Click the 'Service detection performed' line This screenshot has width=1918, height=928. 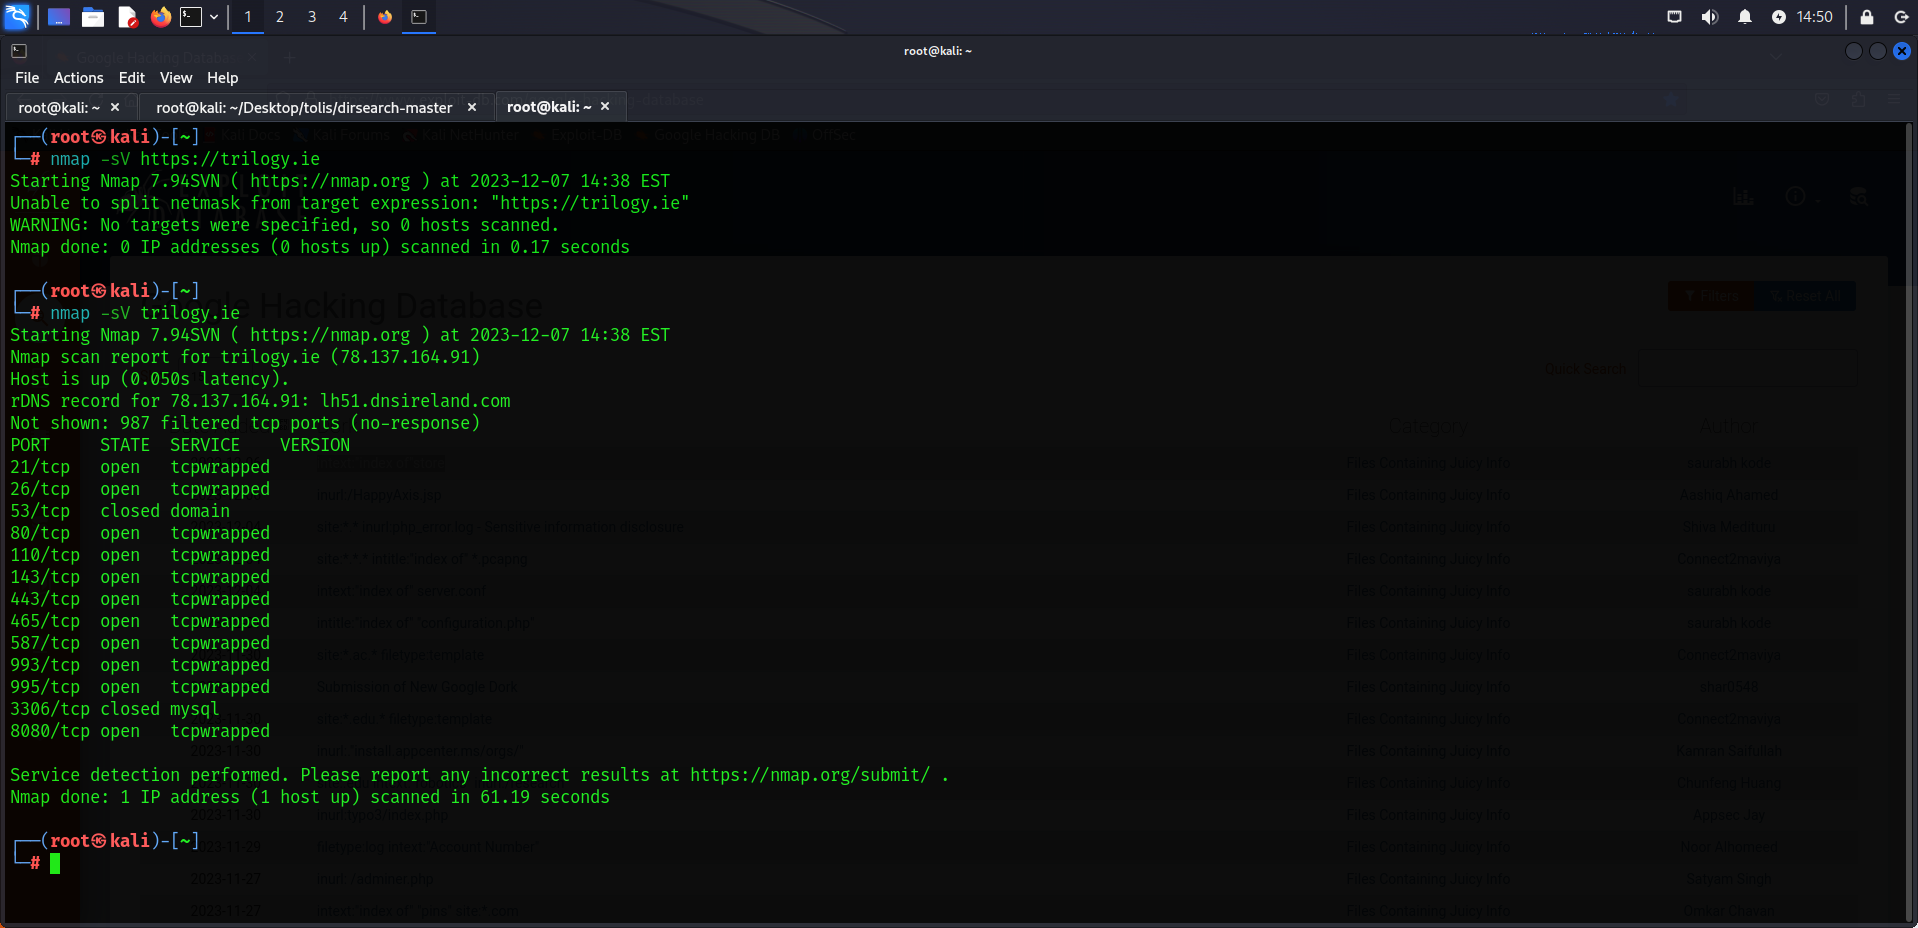(x=480, y=775)
